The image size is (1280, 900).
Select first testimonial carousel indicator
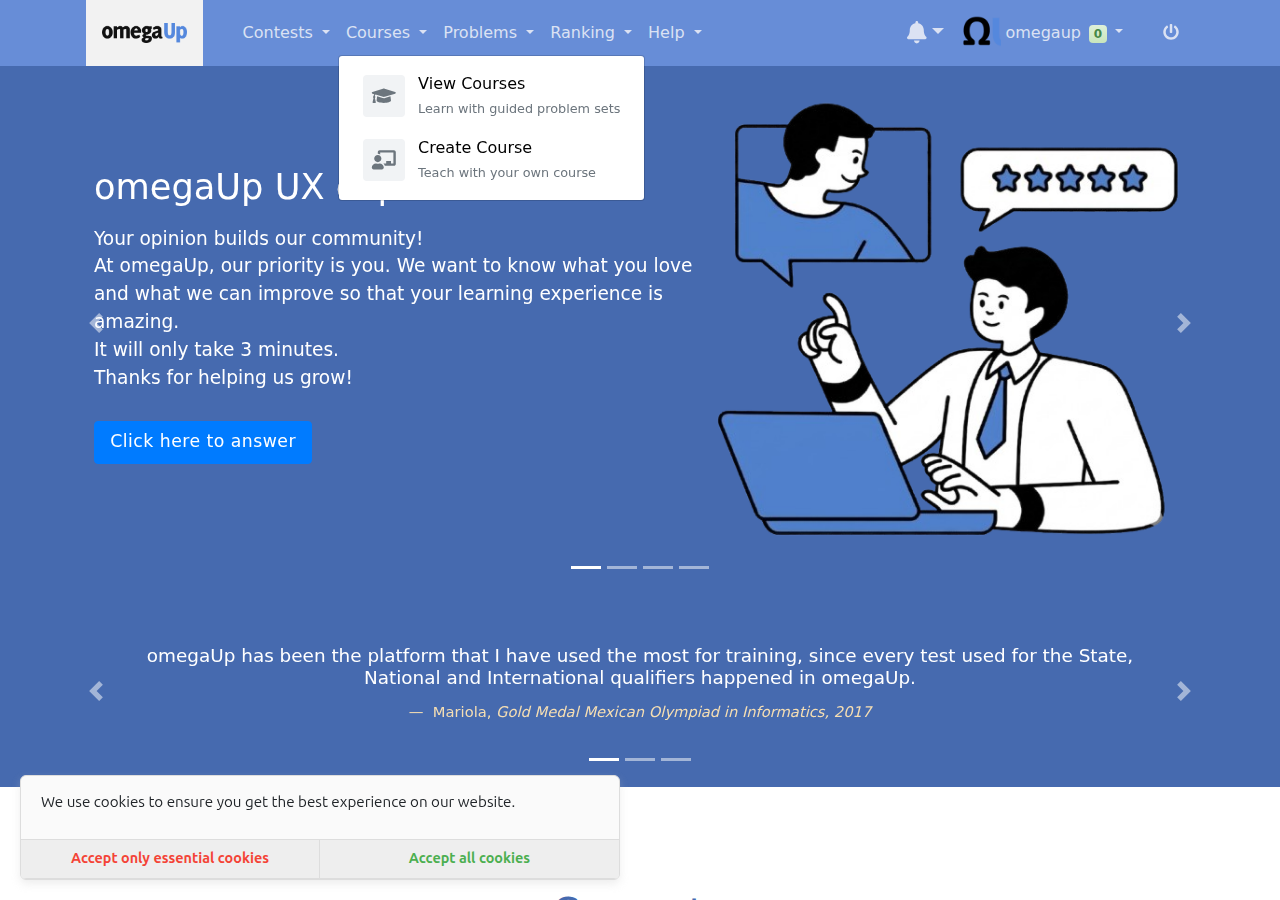tap(604, 759)
